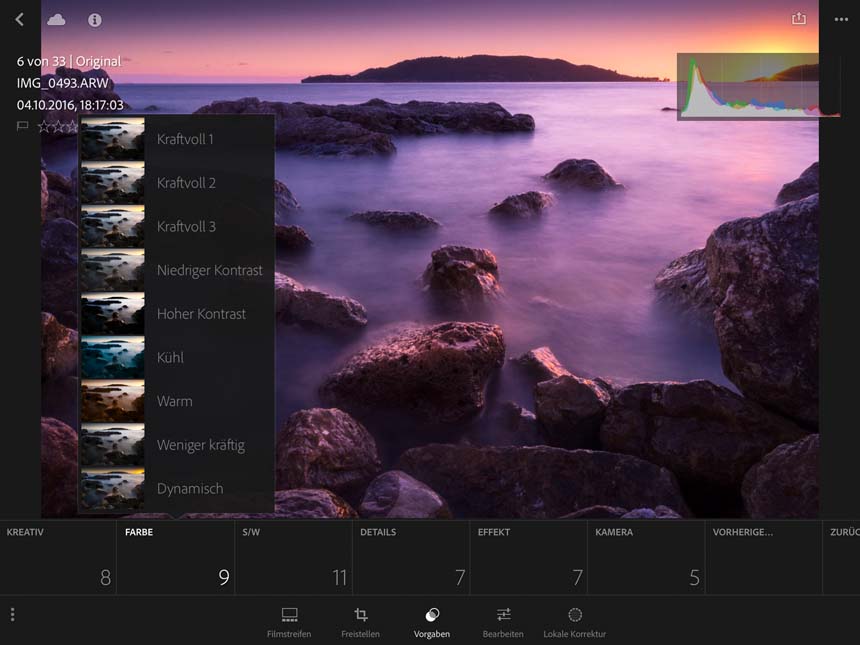Select the Freistellen crop tool
The width and height of the screenshot is (860, 645).
point(361,621)
